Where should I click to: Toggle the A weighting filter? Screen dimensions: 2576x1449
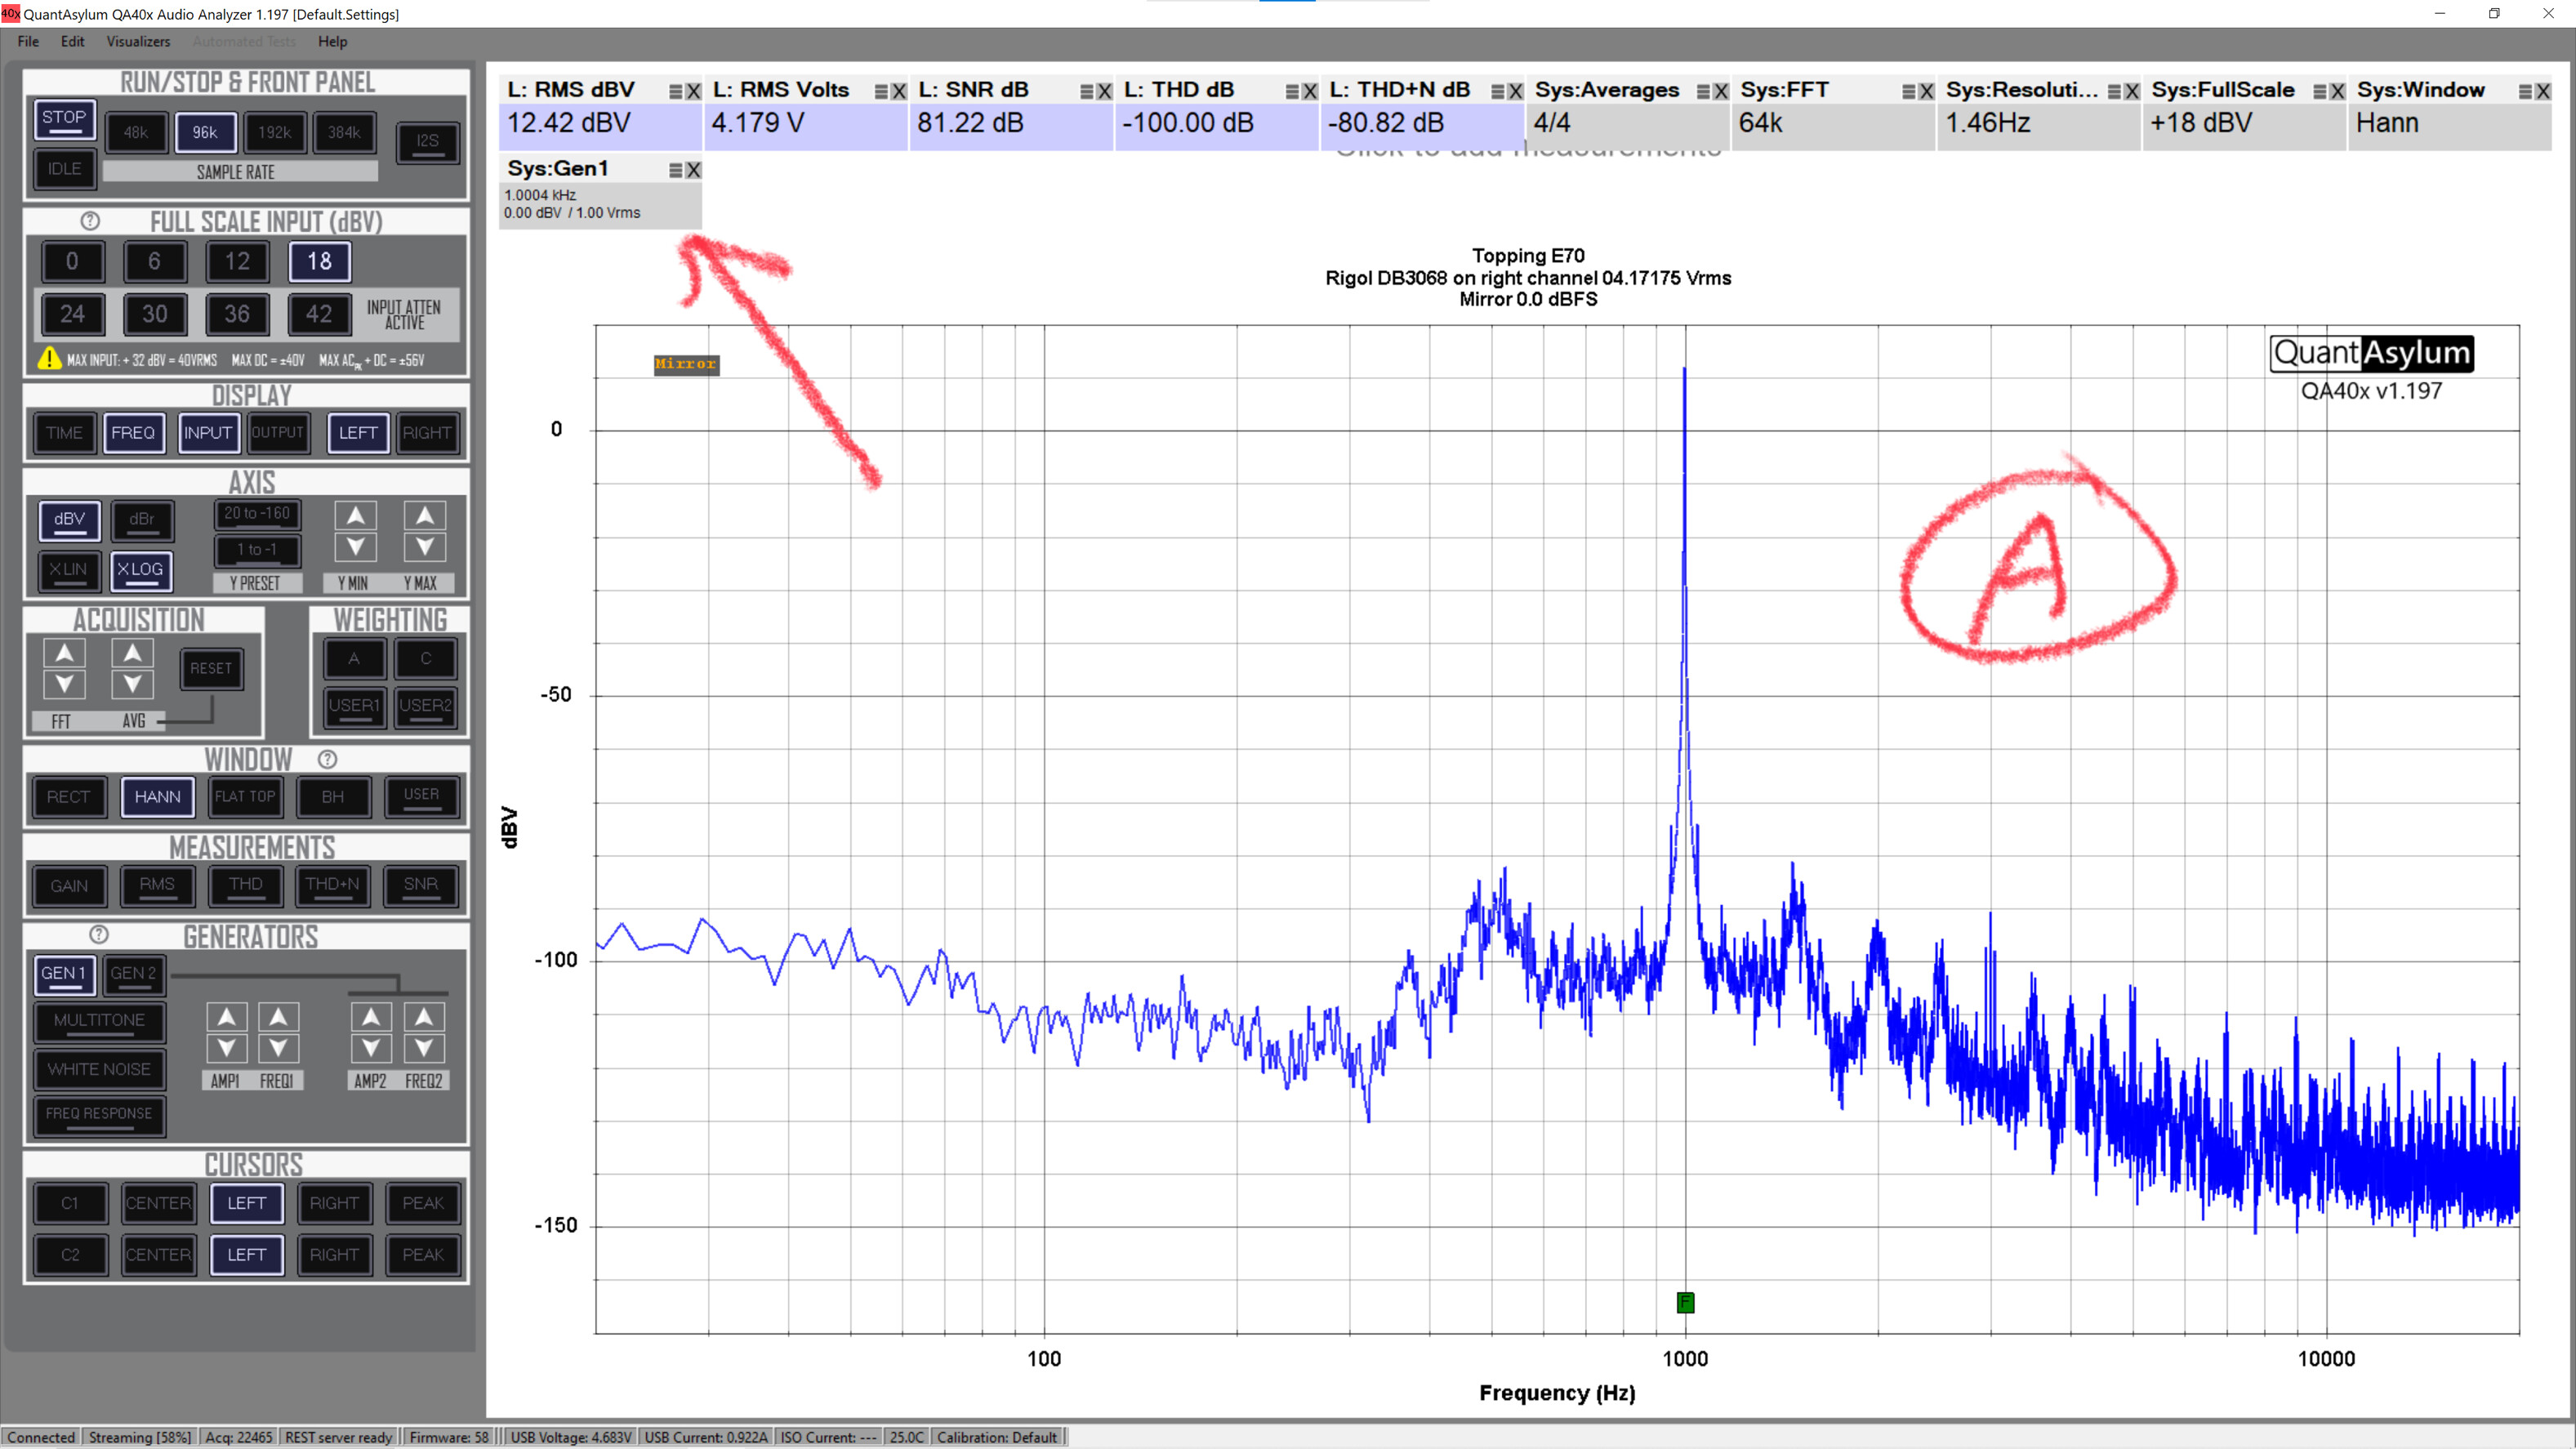(x=354, y=659)
